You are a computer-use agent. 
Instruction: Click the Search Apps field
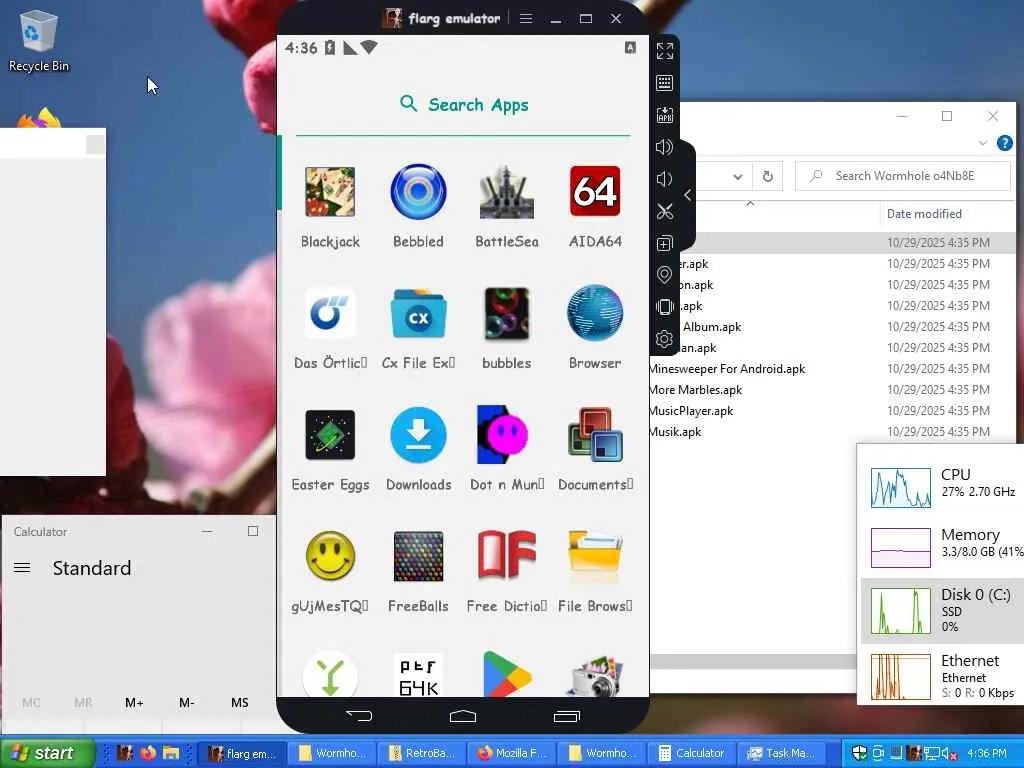pos(463,104)
